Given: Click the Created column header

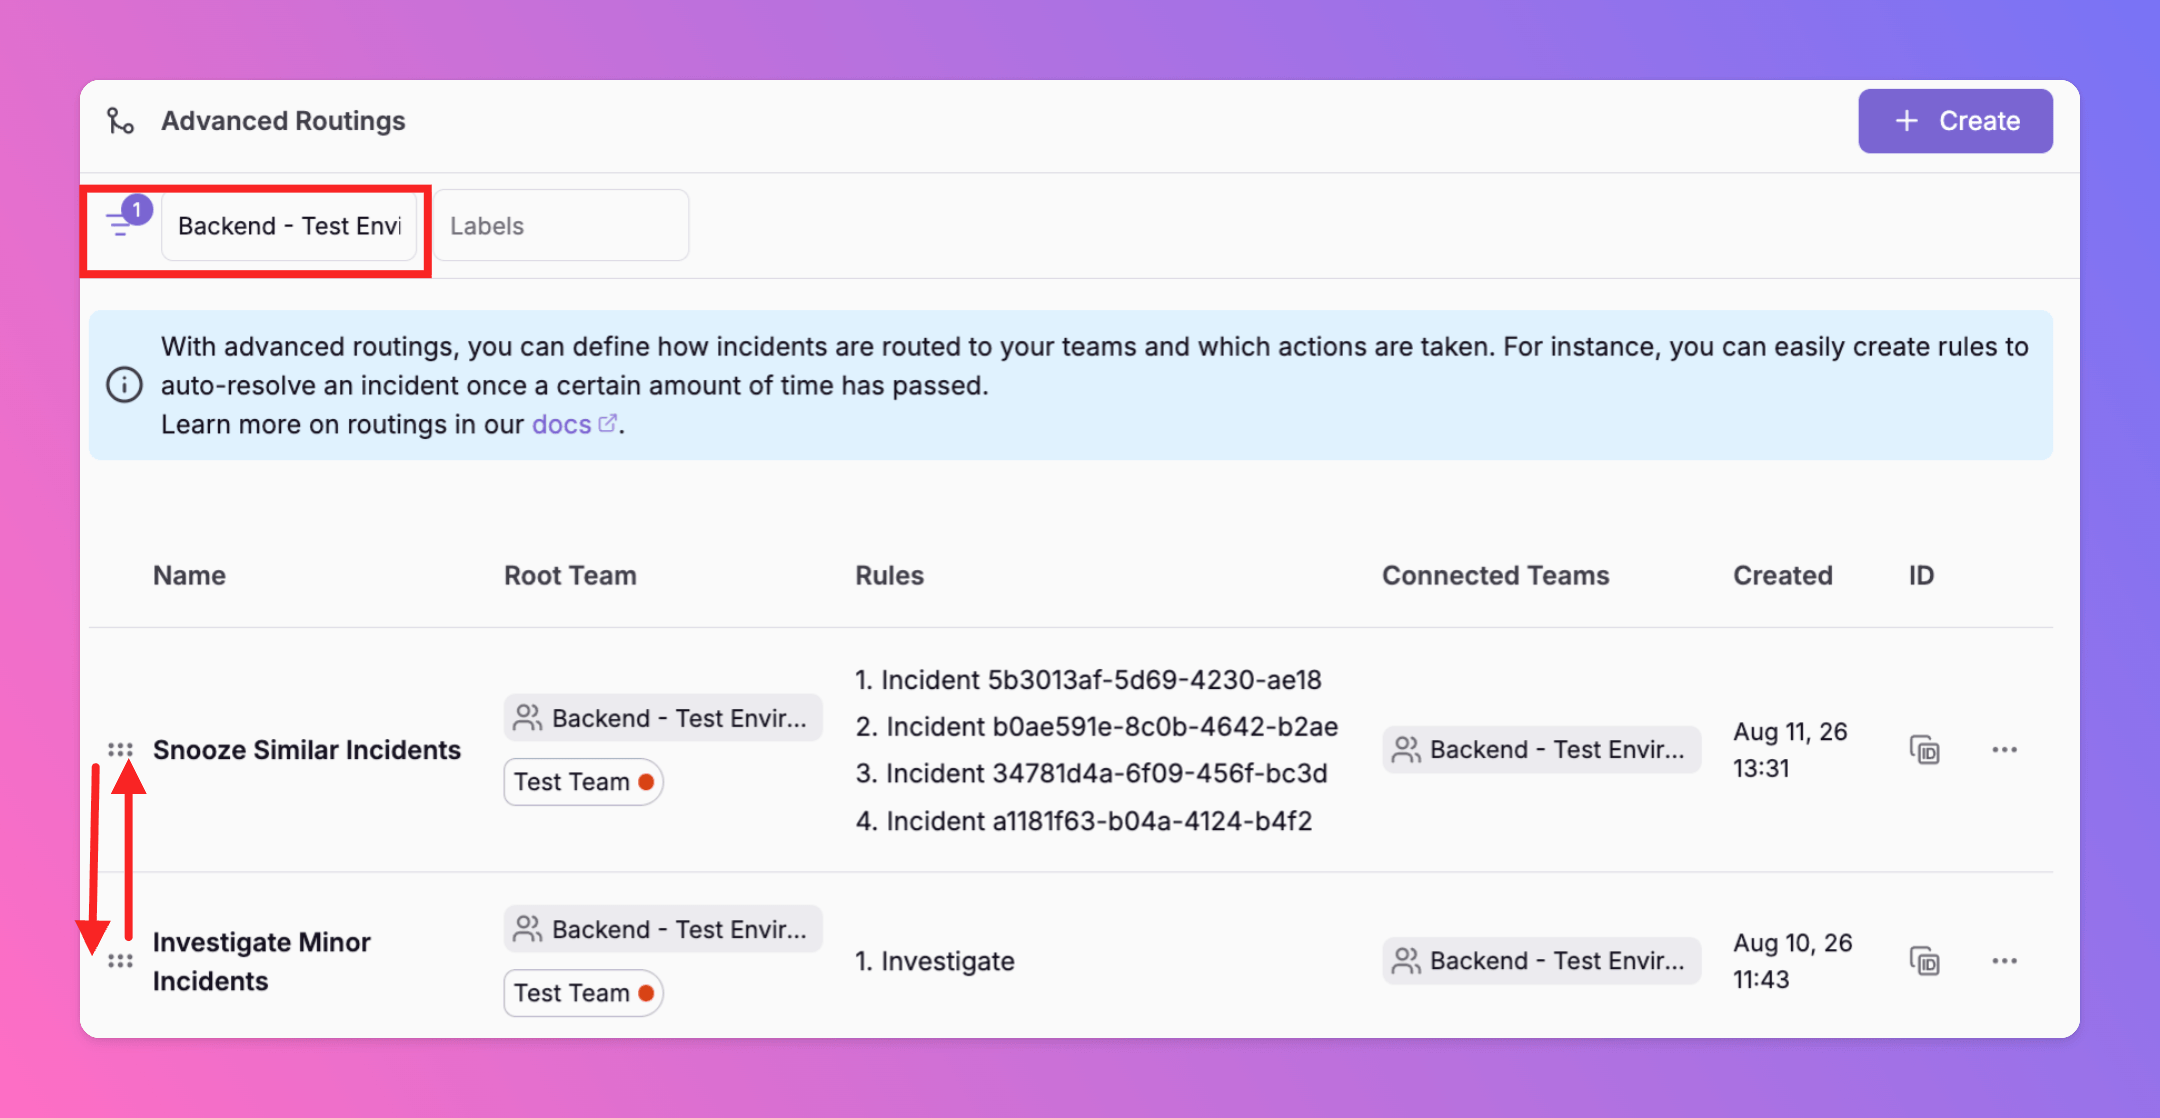Looking at the screenshot, I should (1783, 575).
